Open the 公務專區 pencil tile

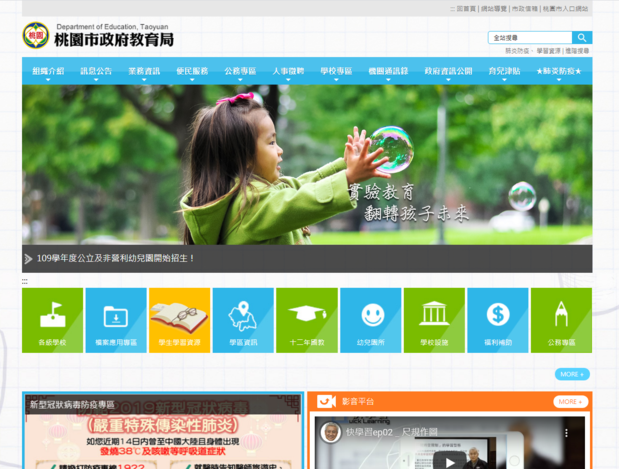(561, 320)
